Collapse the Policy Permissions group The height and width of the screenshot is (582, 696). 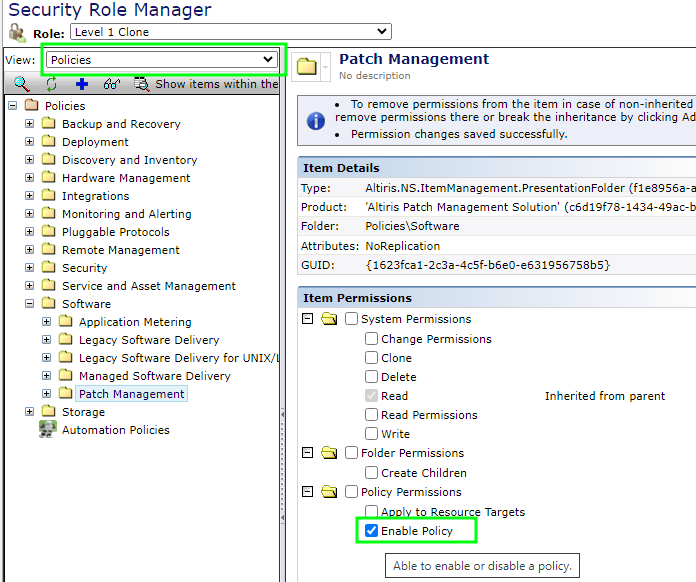[308, 491]
